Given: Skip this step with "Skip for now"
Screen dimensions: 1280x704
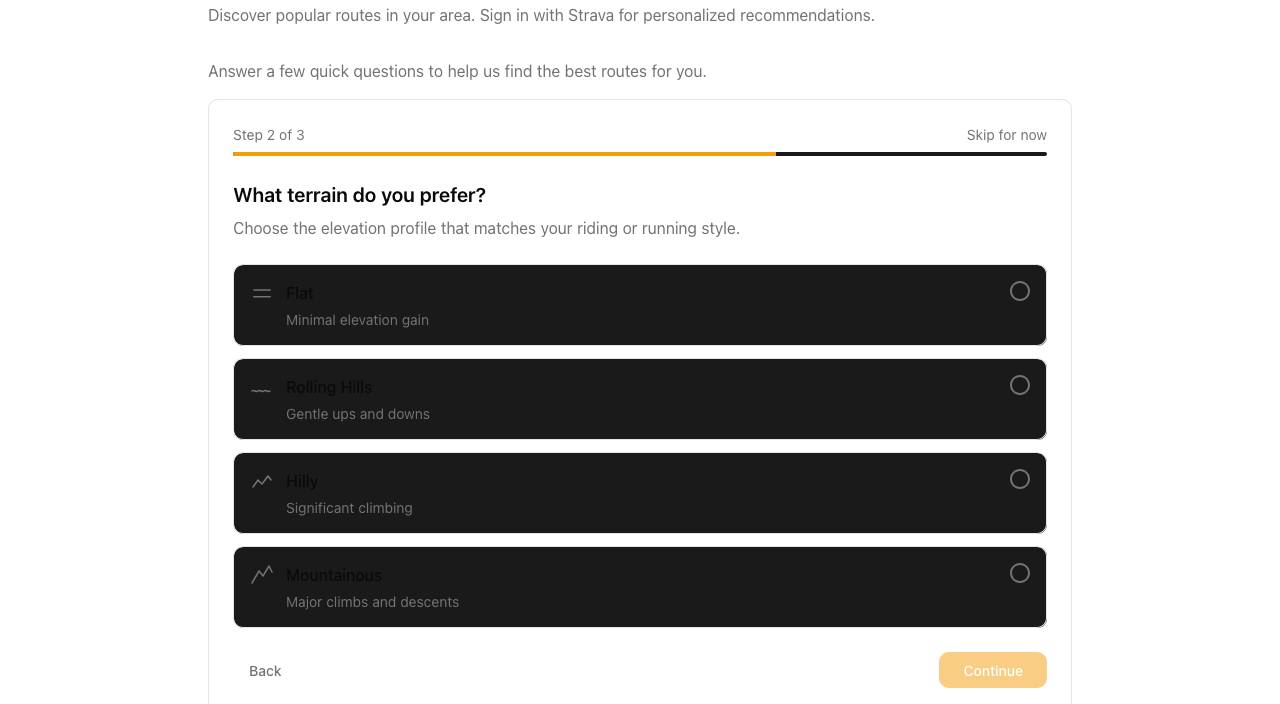Looking at the screenshot, I should click(x=1006, y=135).
